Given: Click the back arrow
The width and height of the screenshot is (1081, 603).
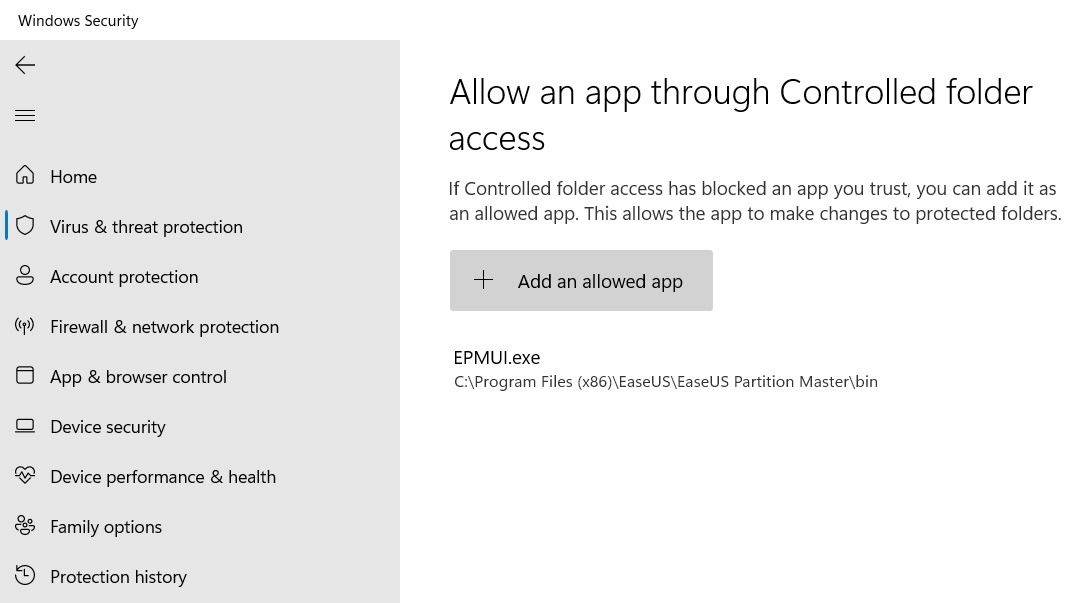Looking at the screenshot, I should [24, 65].
